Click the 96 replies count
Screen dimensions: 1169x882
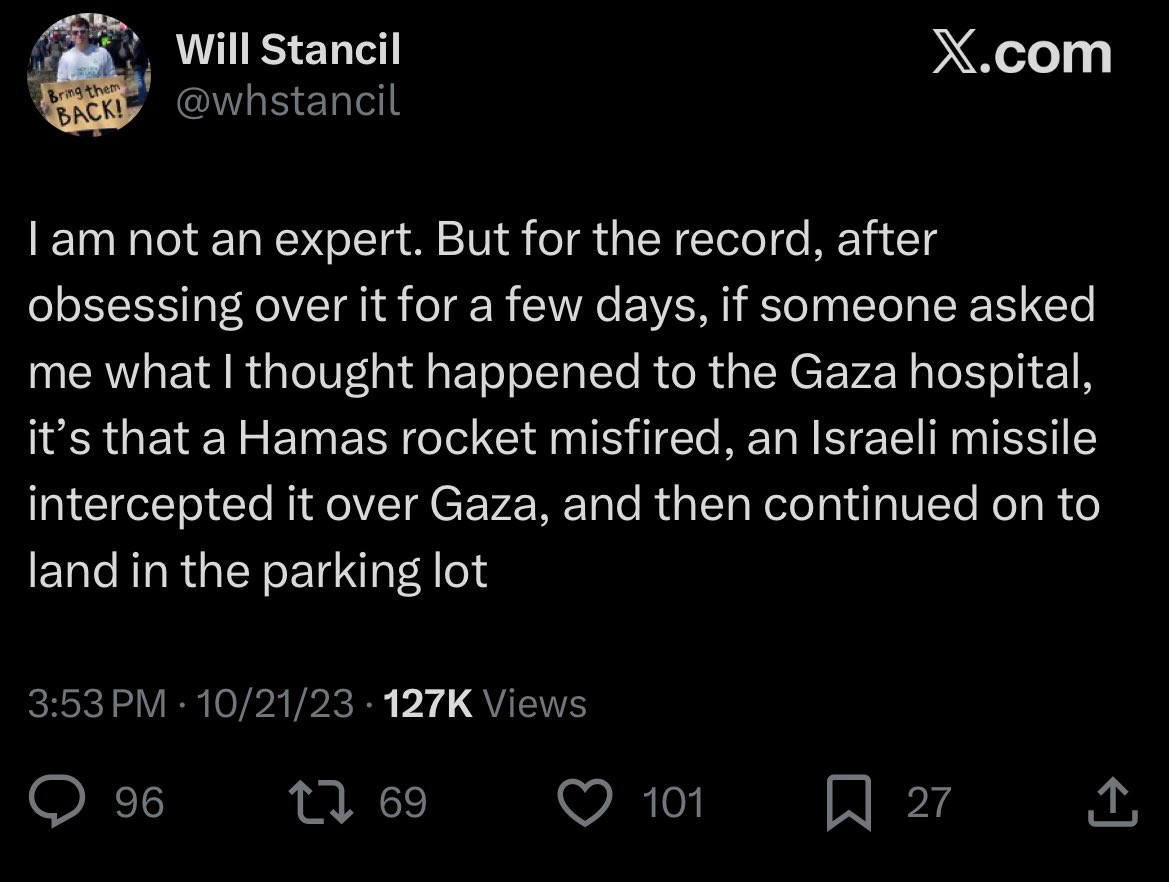pyautogui.click(x=139, y=802)
